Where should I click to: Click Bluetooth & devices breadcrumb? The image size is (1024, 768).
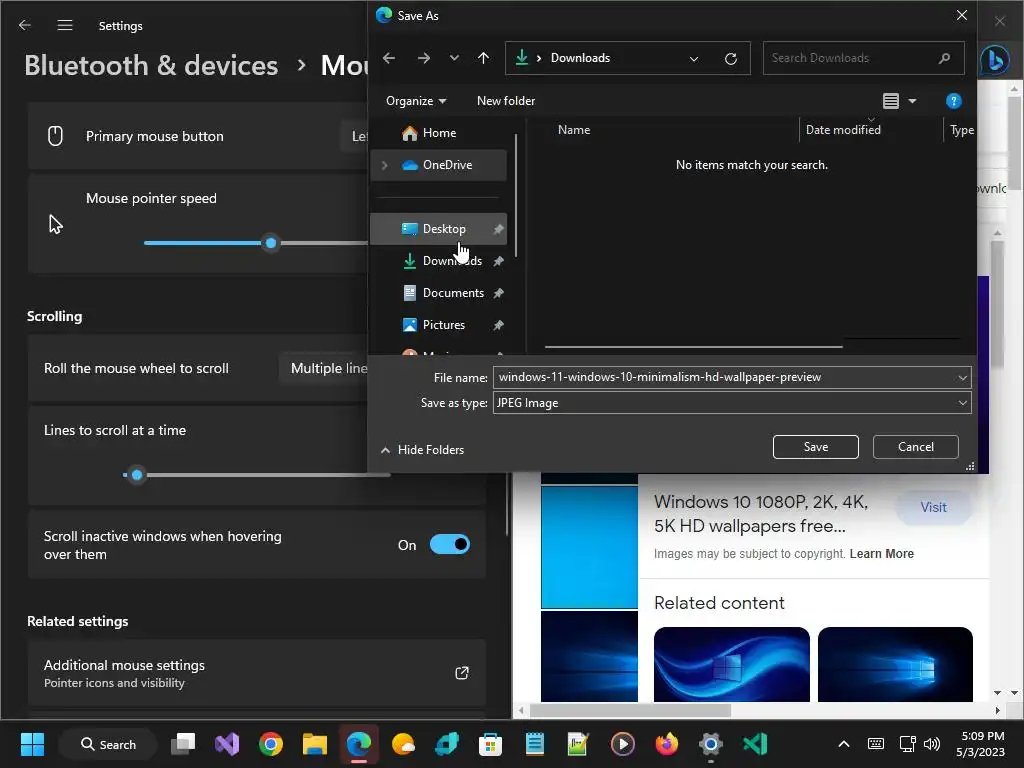(x=151, y=65)
